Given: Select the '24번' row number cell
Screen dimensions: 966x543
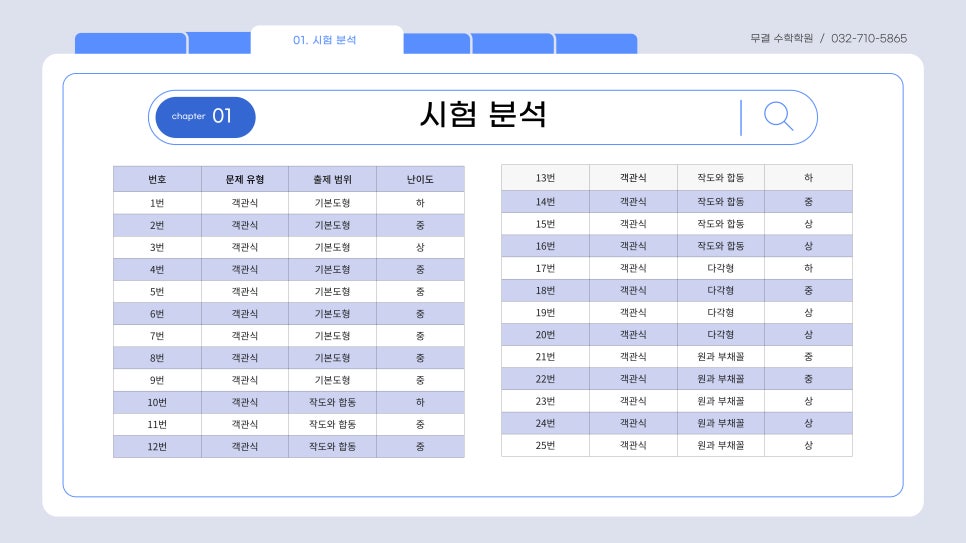Looking at the screenshot, I should 545,423.
